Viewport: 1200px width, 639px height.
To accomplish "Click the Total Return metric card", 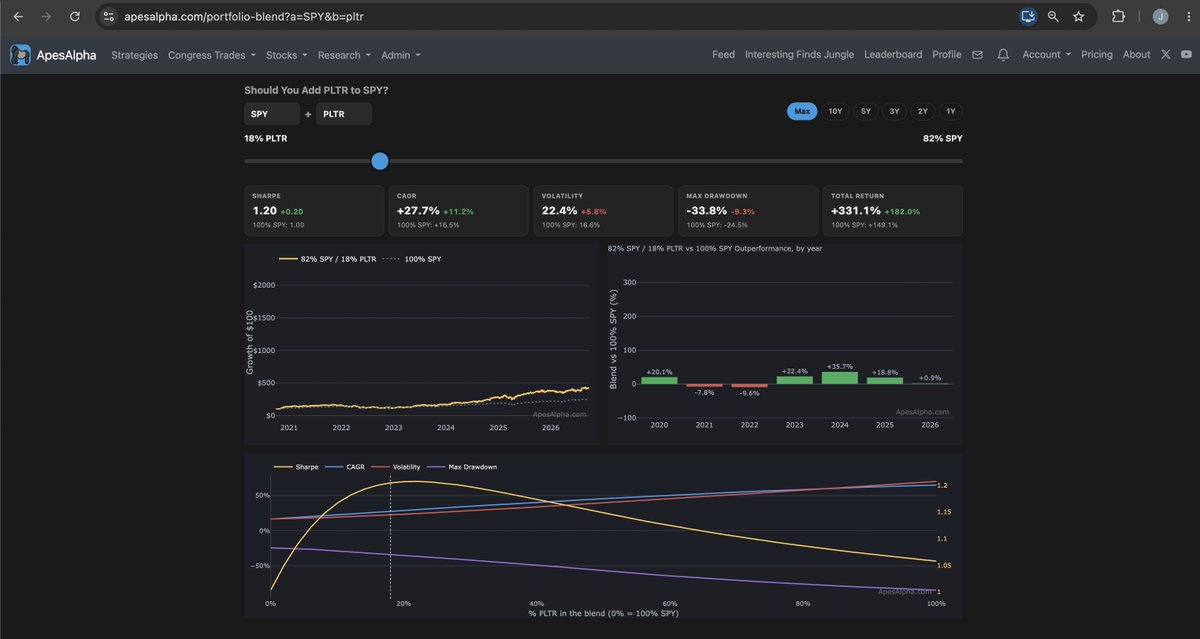I will (x=893, y=210).
